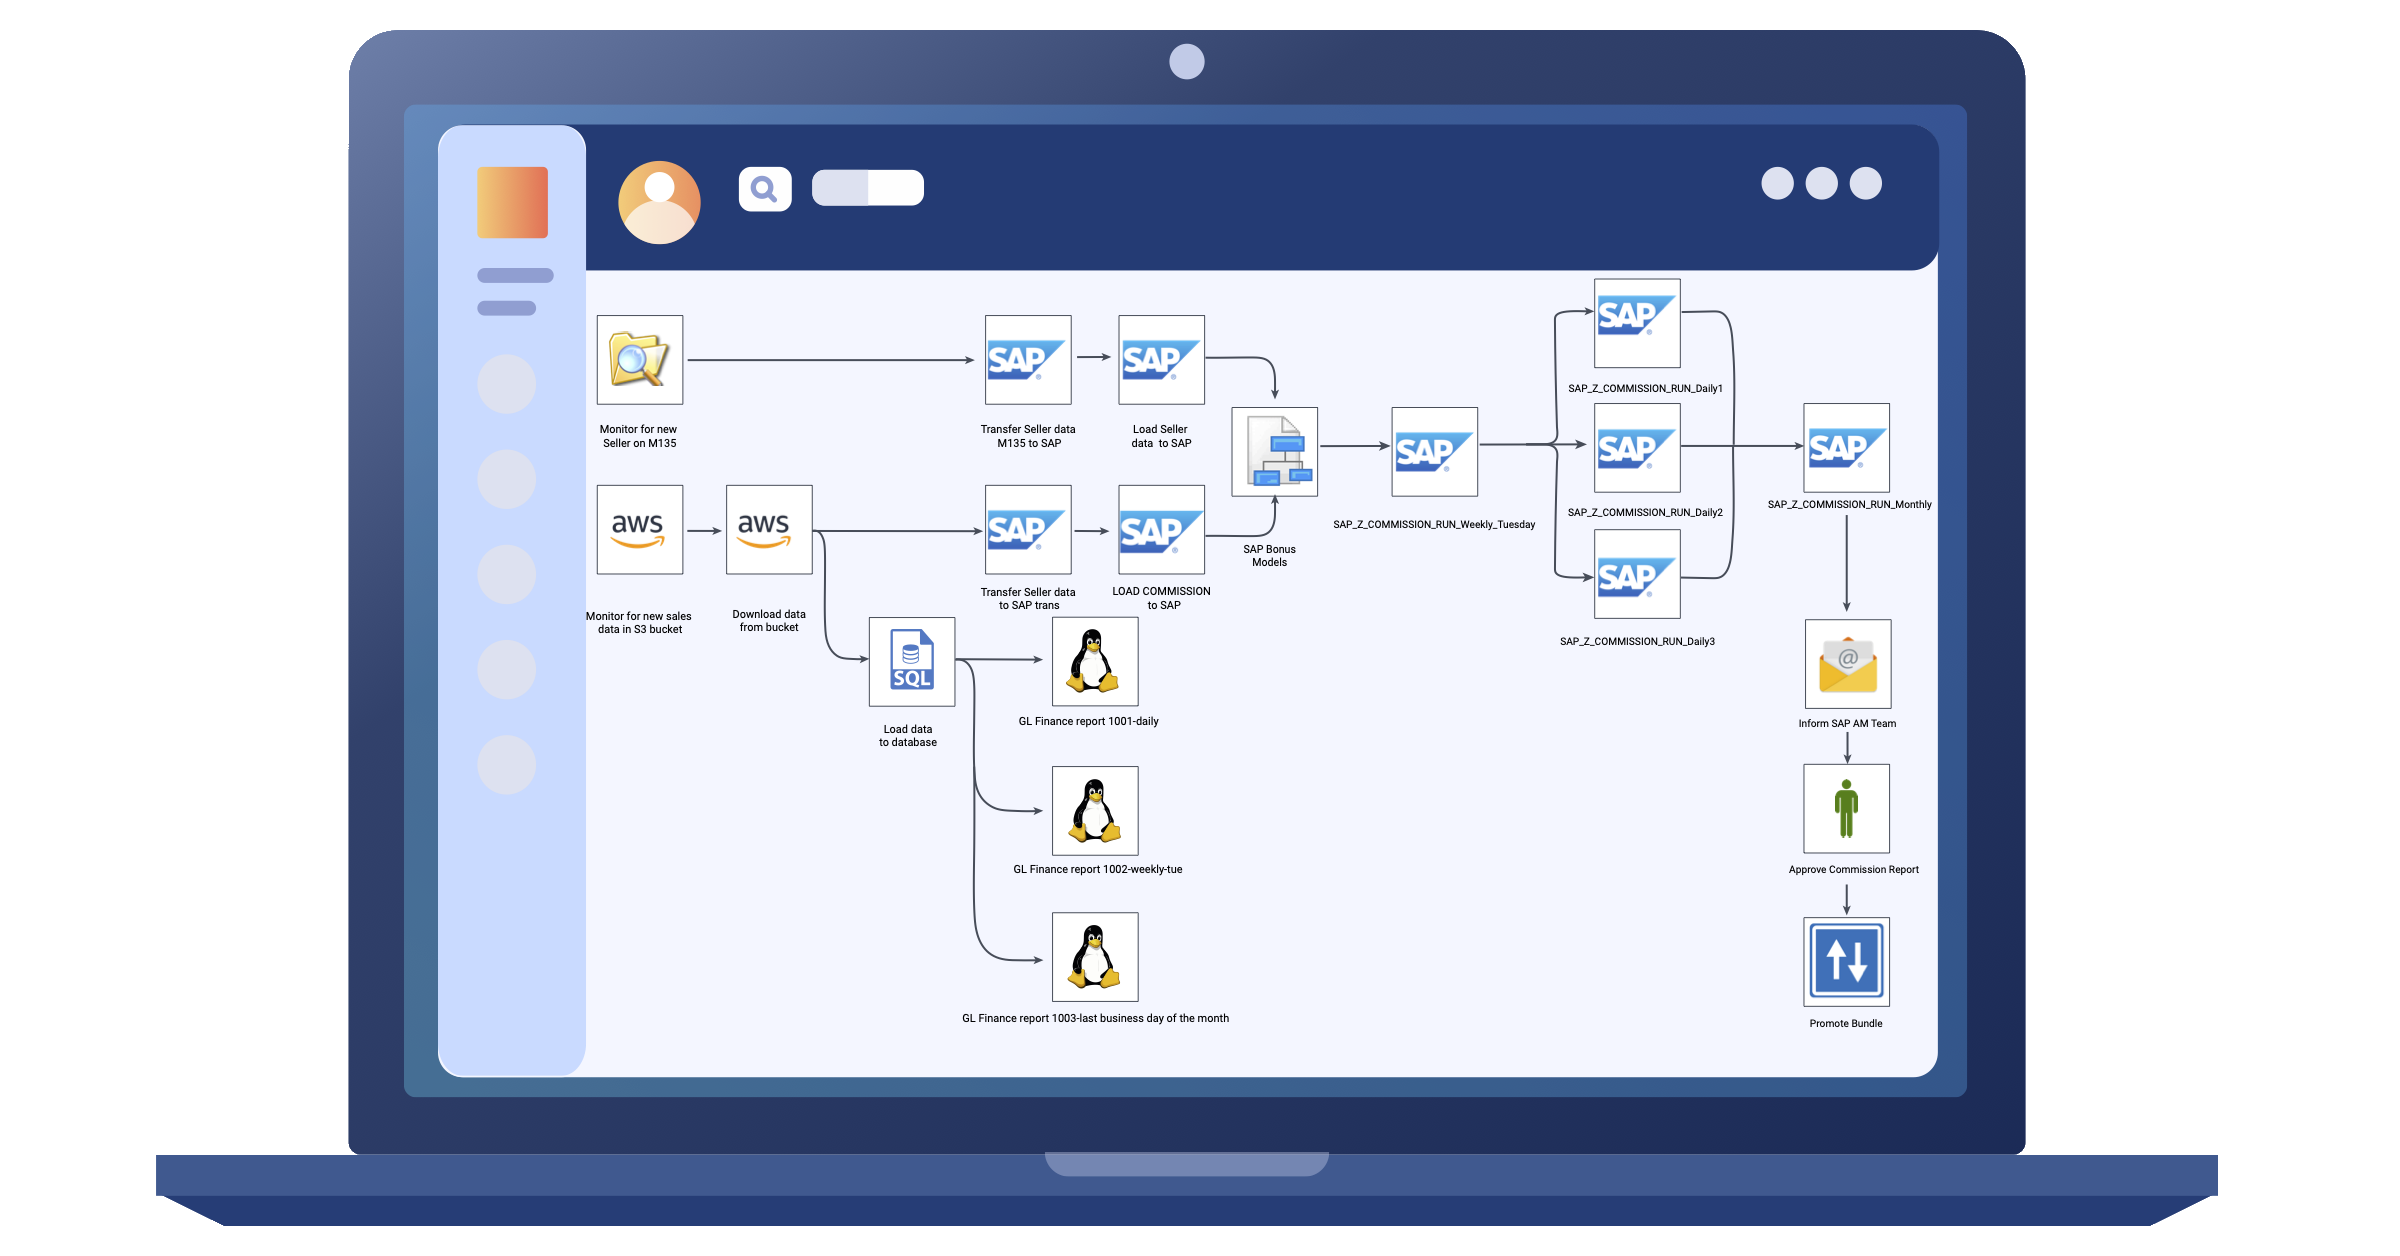The image size is (2400, 1256).
Task: Open the 'Inform SAP AM Team' email task
Action: 1847,665
